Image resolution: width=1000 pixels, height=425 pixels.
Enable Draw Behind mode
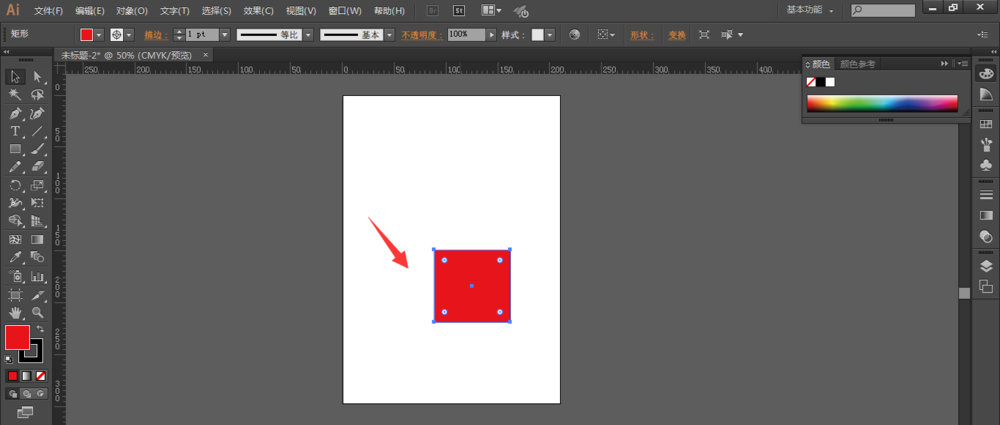point(27,394)
